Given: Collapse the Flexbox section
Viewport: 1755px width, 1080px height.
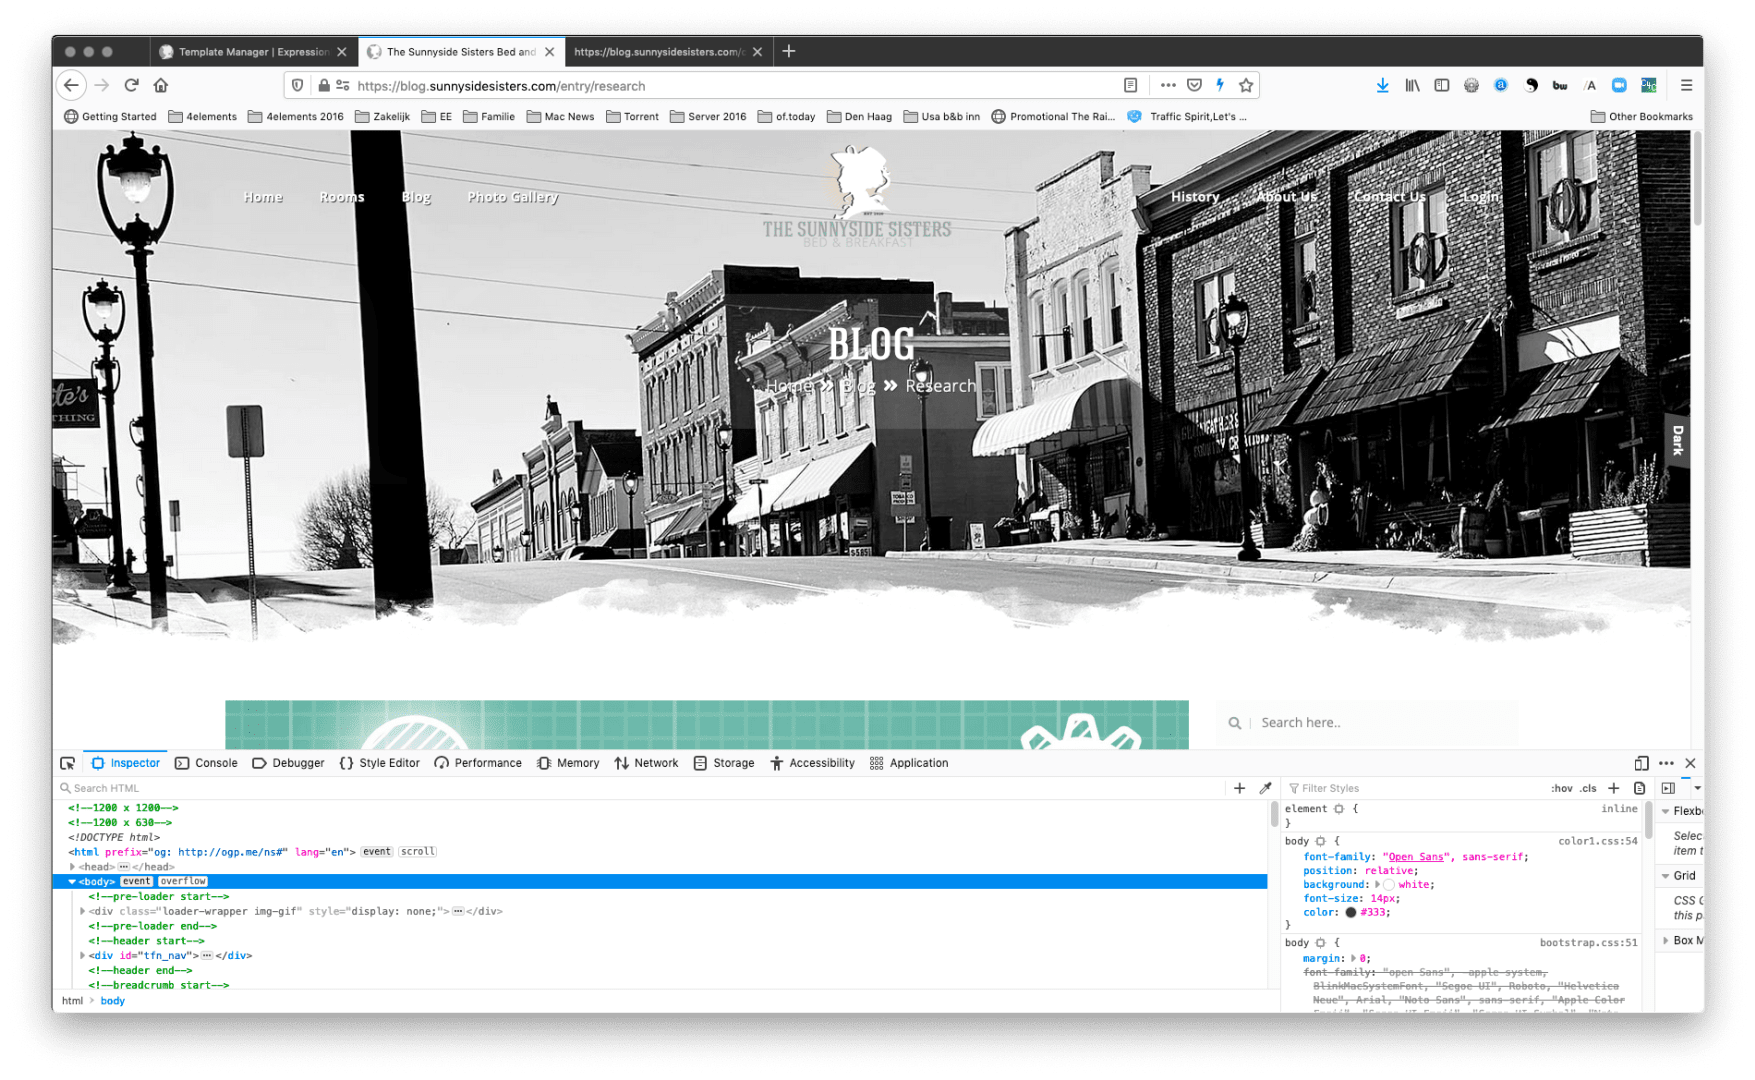Looking at the screenshot, I should click(x=1666, y=811).
